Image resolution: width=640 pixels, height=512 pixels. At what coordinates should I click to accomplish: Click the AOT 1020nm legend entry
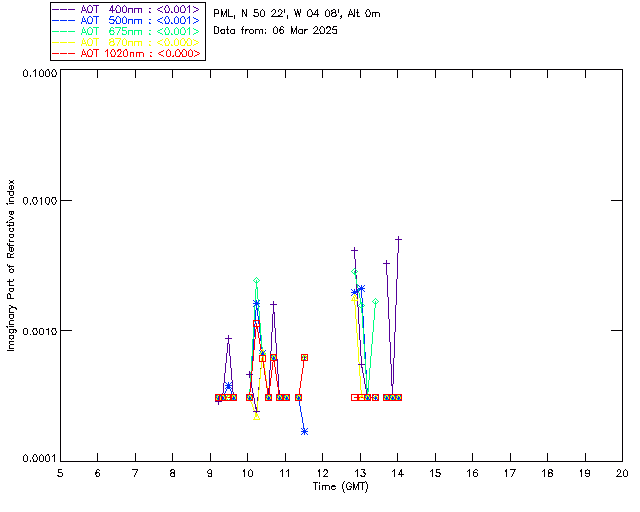126,53
